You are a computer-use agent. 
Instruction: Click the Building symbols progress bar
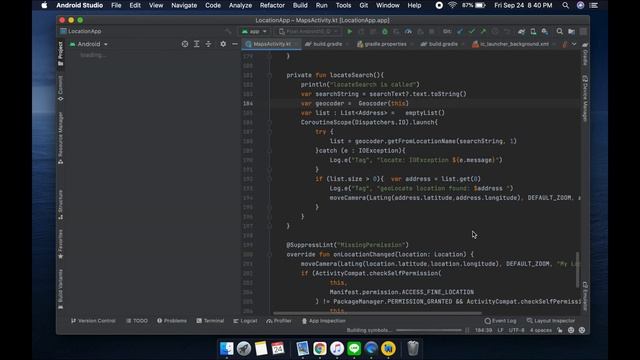[429, 330]
